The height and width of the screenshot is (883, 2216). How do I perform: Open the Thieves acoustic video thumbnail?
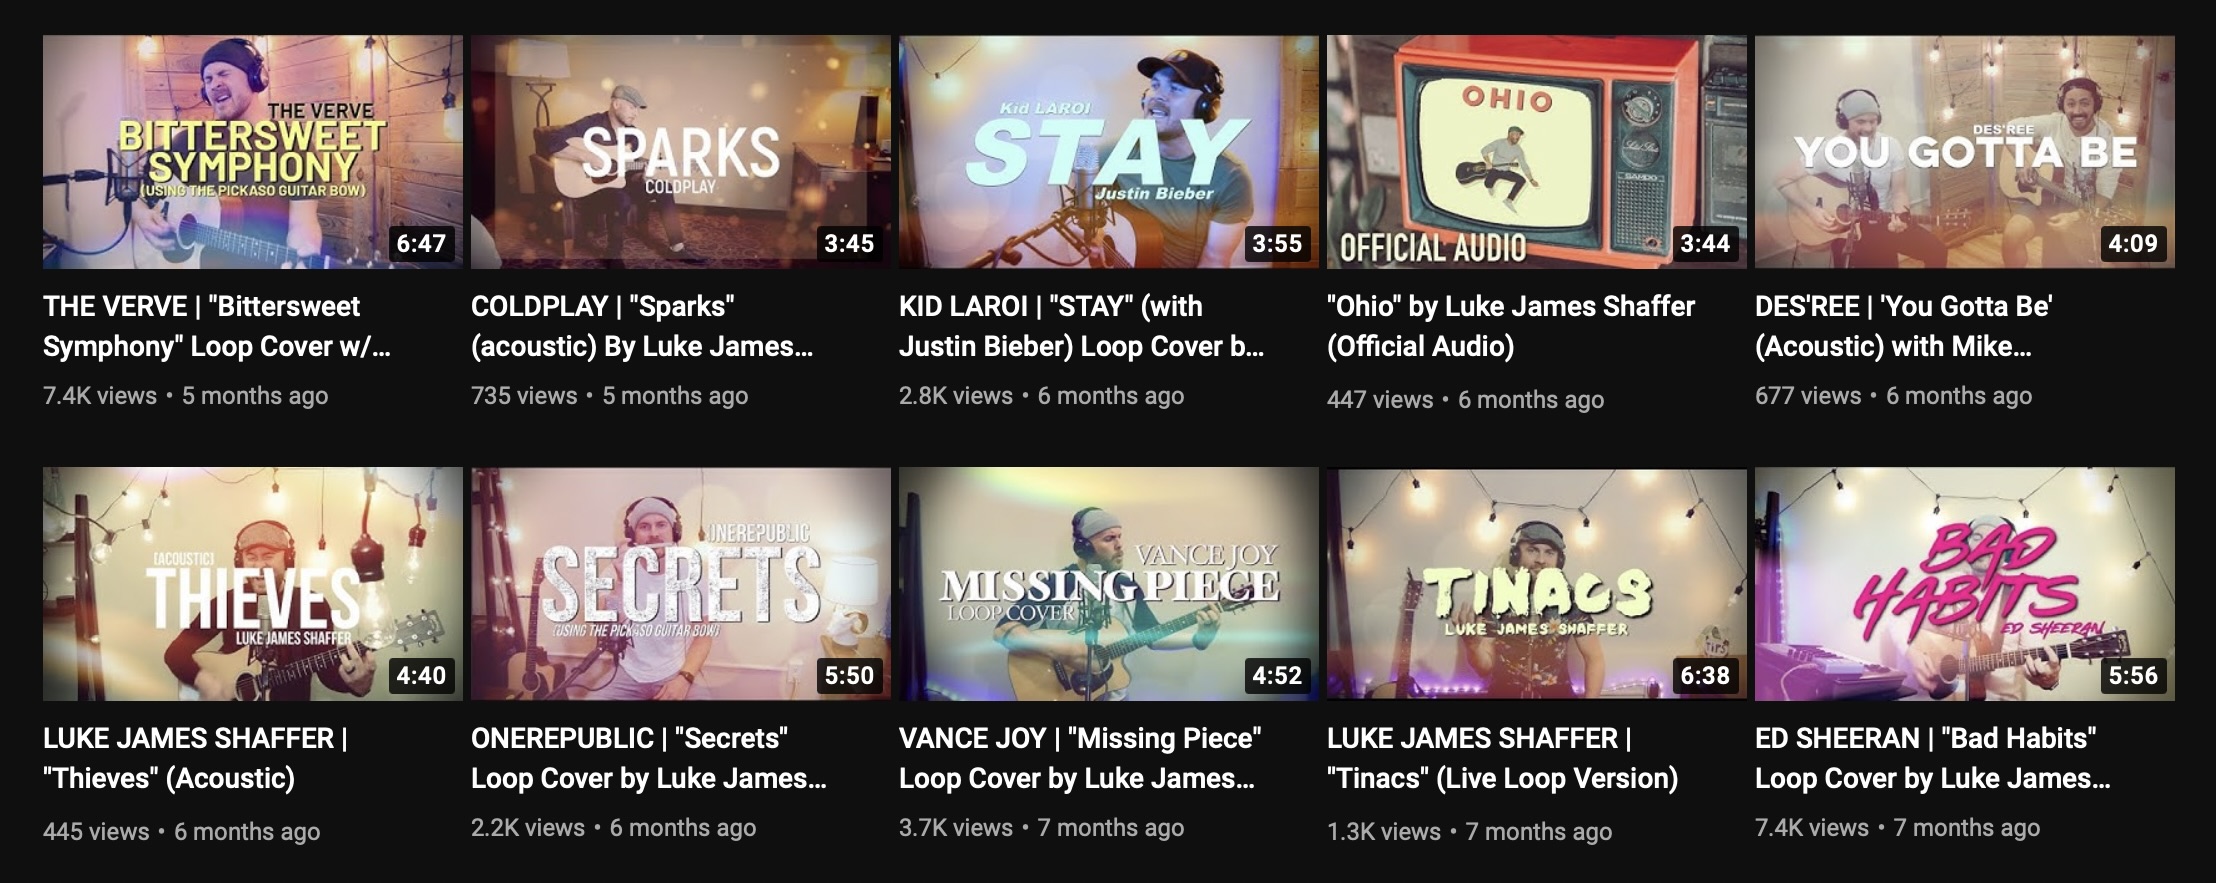pyautogui.click(x=252, y=584)
